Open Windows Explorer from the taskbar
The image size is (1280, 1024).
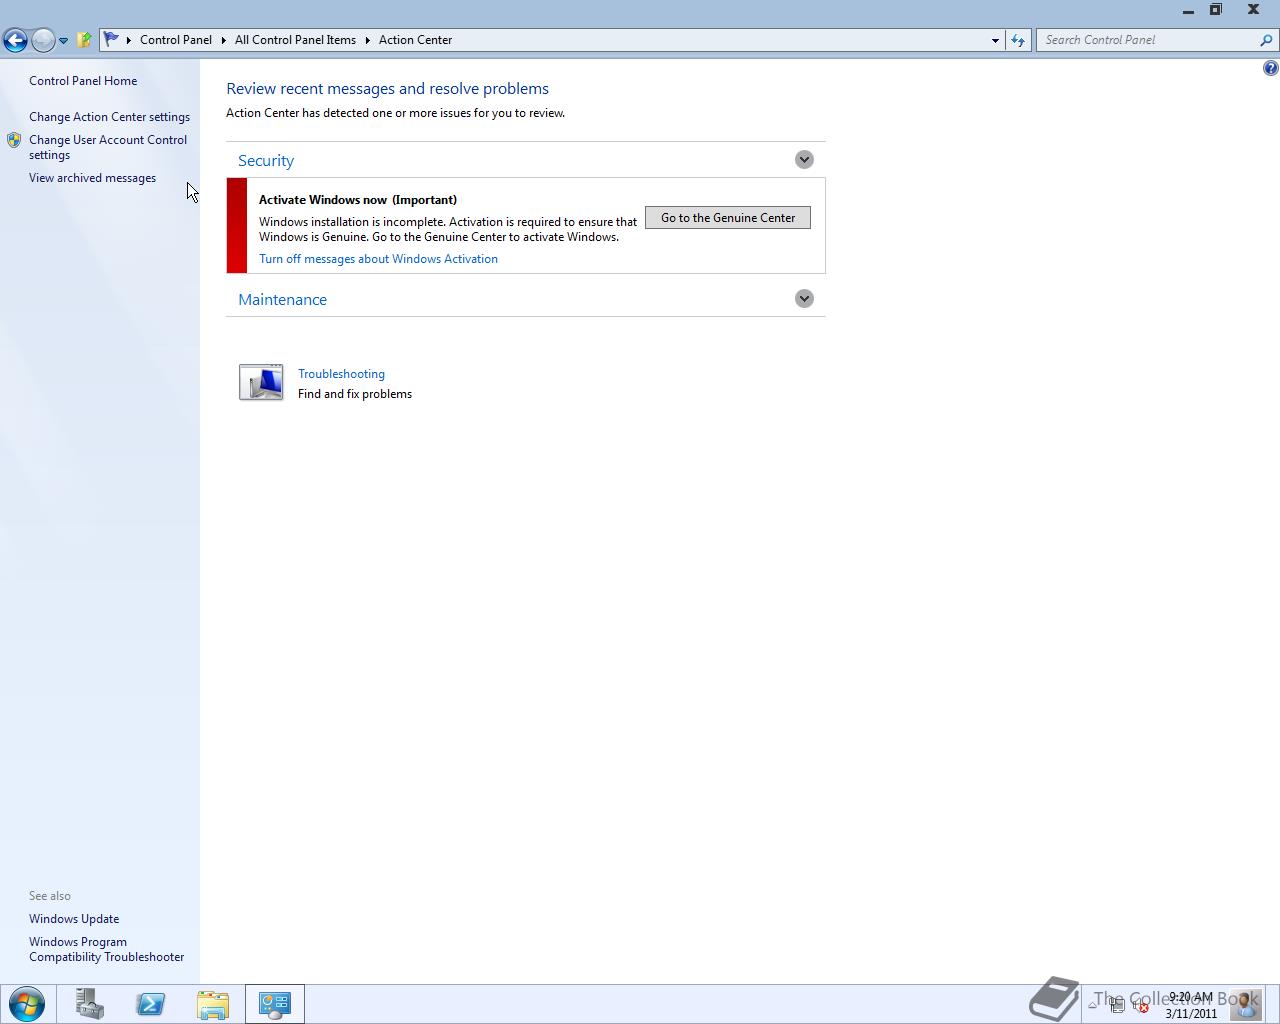click(x=212, y=1004)
